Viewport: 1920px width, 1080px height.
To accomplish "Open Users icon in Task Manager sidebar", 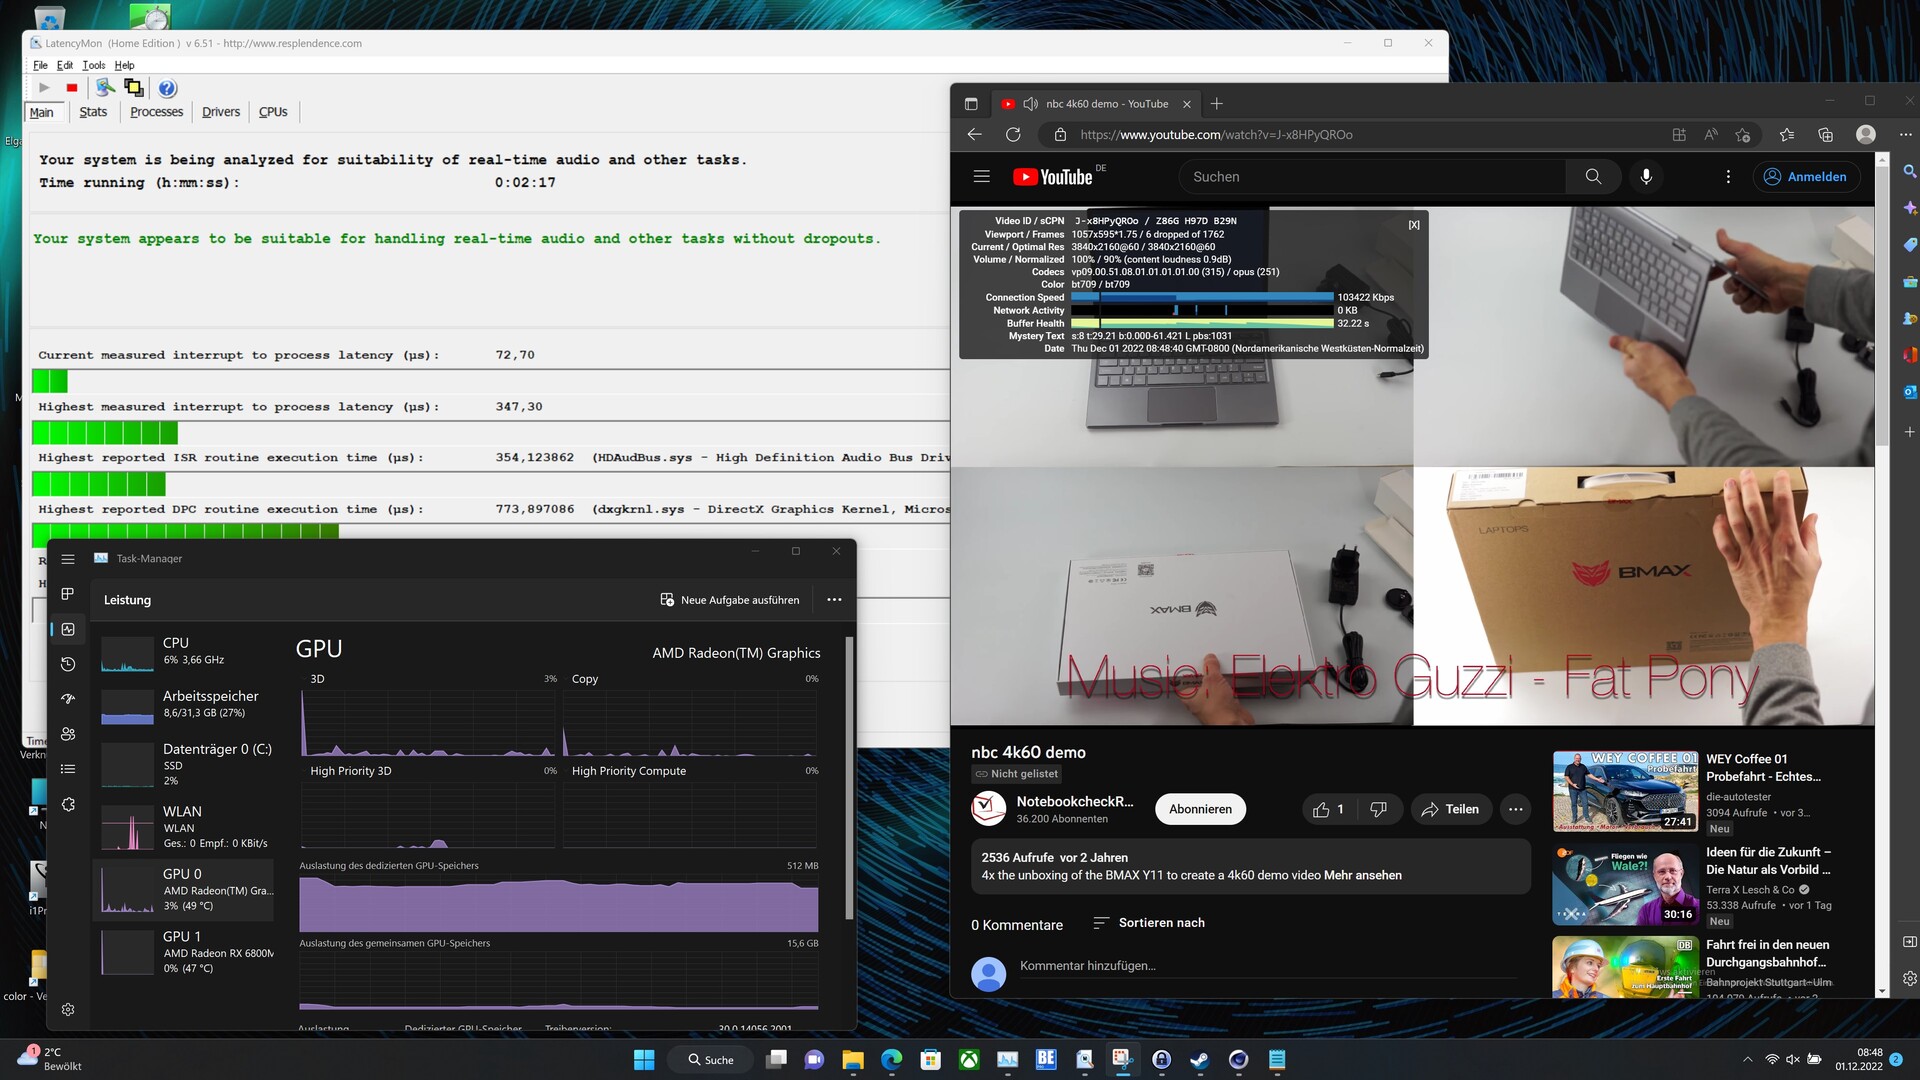I will pyautogui.click(x=68, y=734).
